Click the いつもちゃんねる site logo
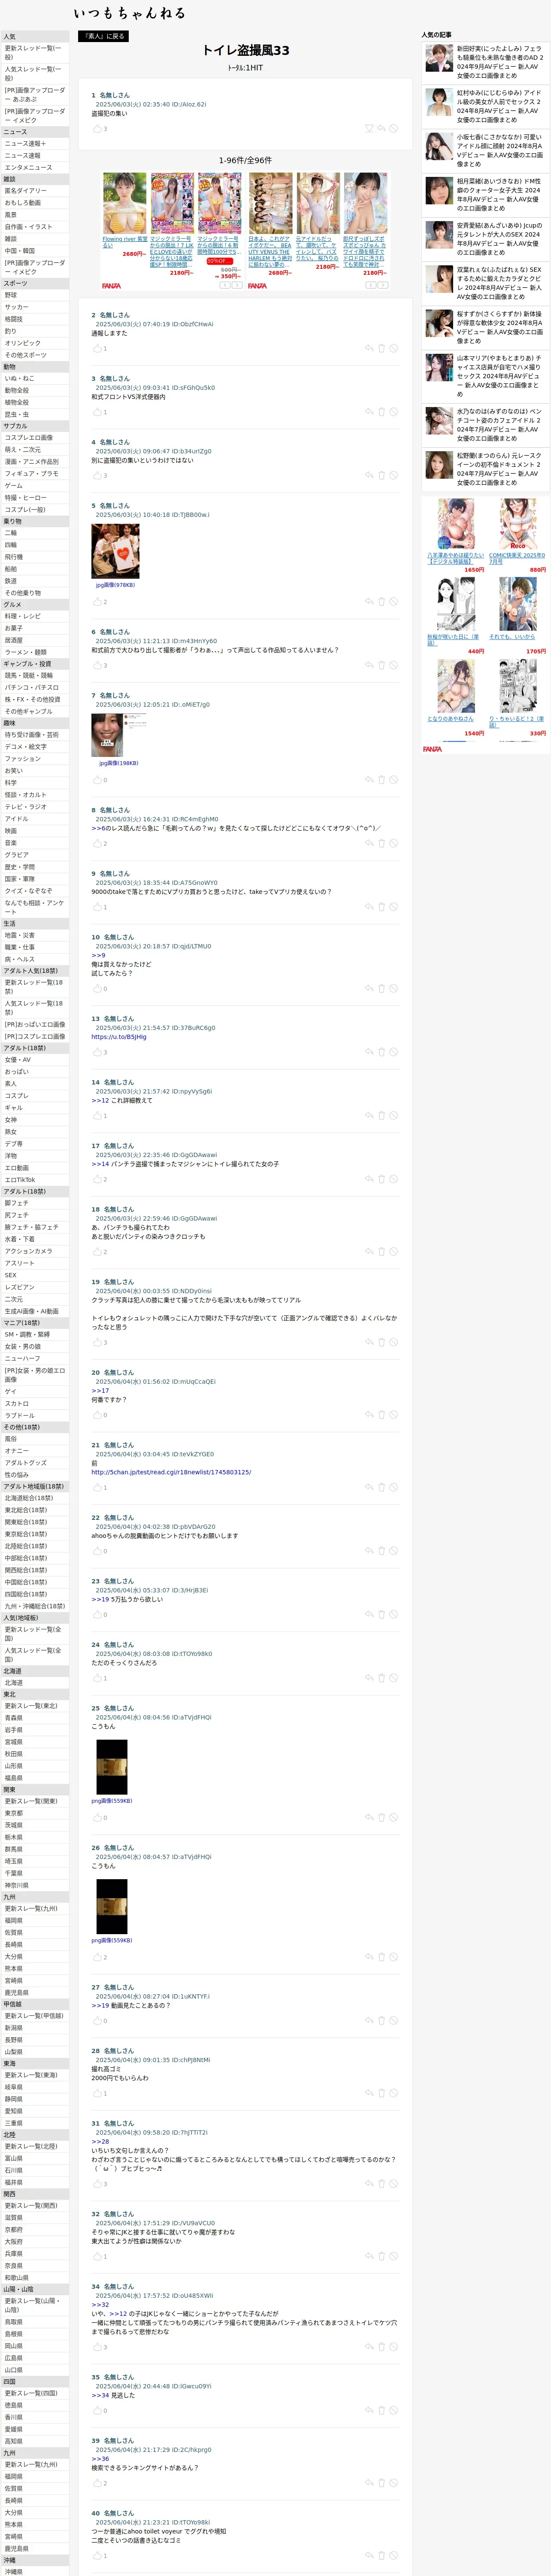The width and height of the screenshot is (551, 2576). [129, 13]
